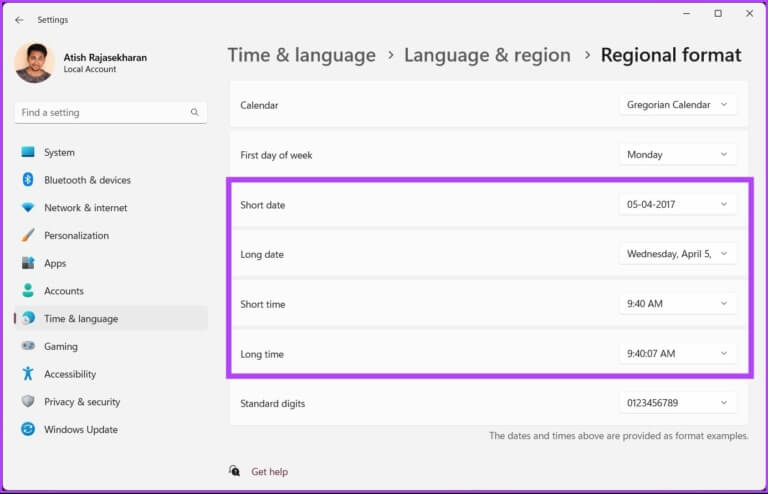Open the Short date format dropdown
The width and height of the screenshot is (768, 494).
677,205
